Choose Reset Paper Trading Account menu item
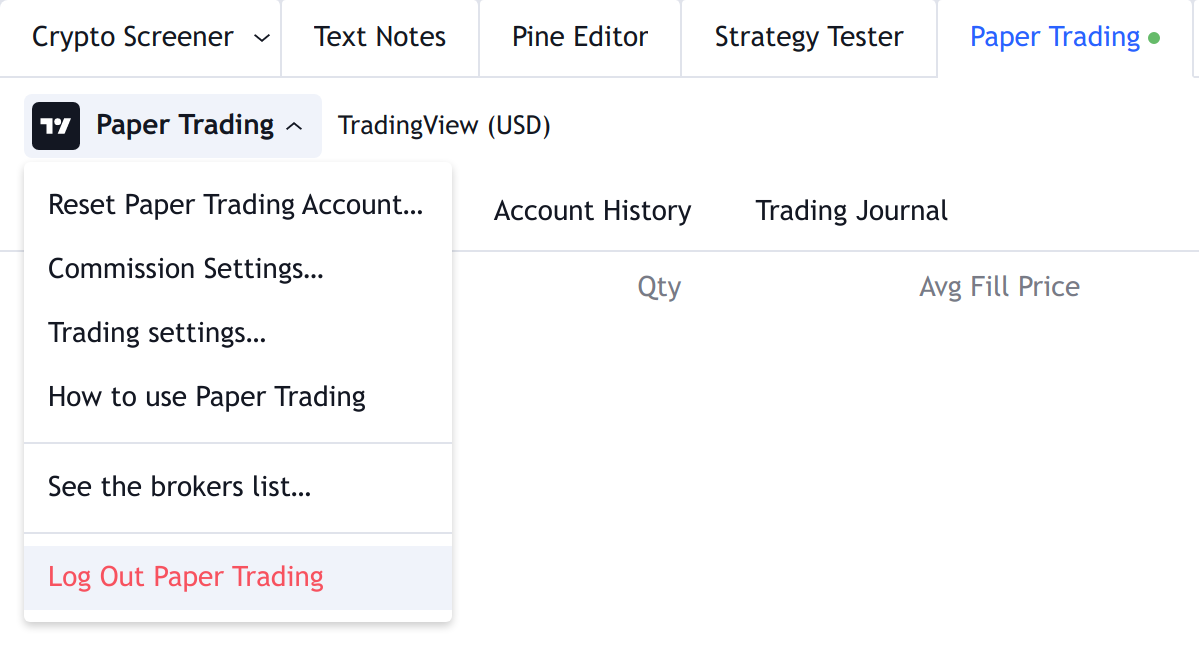Viewport: 1199px width, 657px height. click(x=238, y=205)
